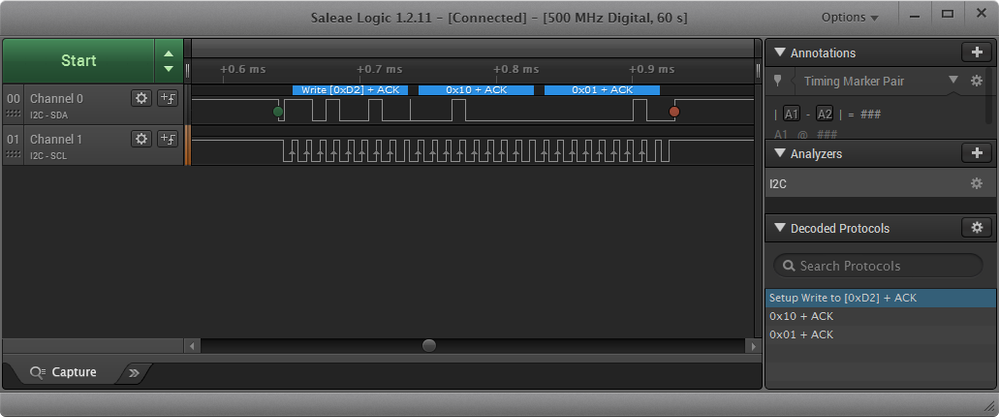
Task: Click the scroll right arrow
Action: pos(753,346)
